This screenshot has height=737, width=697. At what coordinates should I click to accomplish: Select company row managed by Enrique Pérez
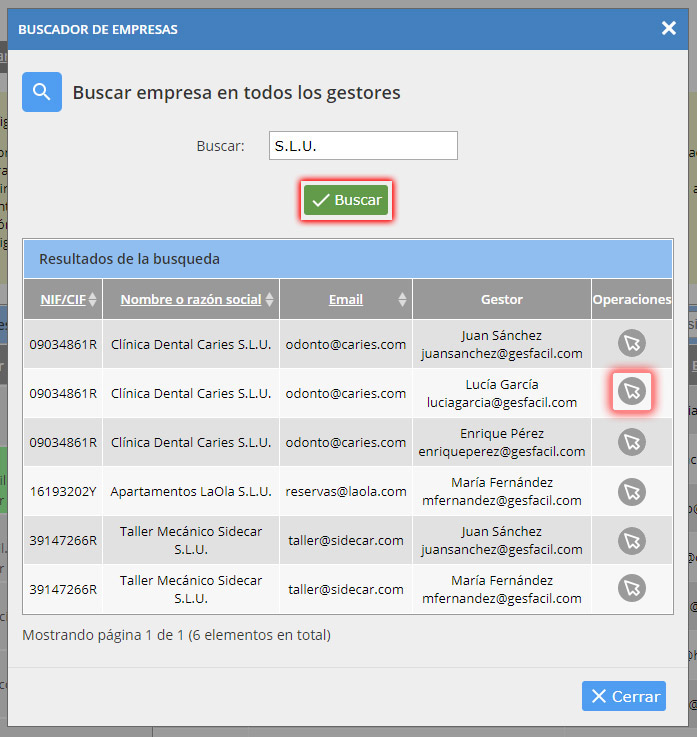[x=631, y=441]
